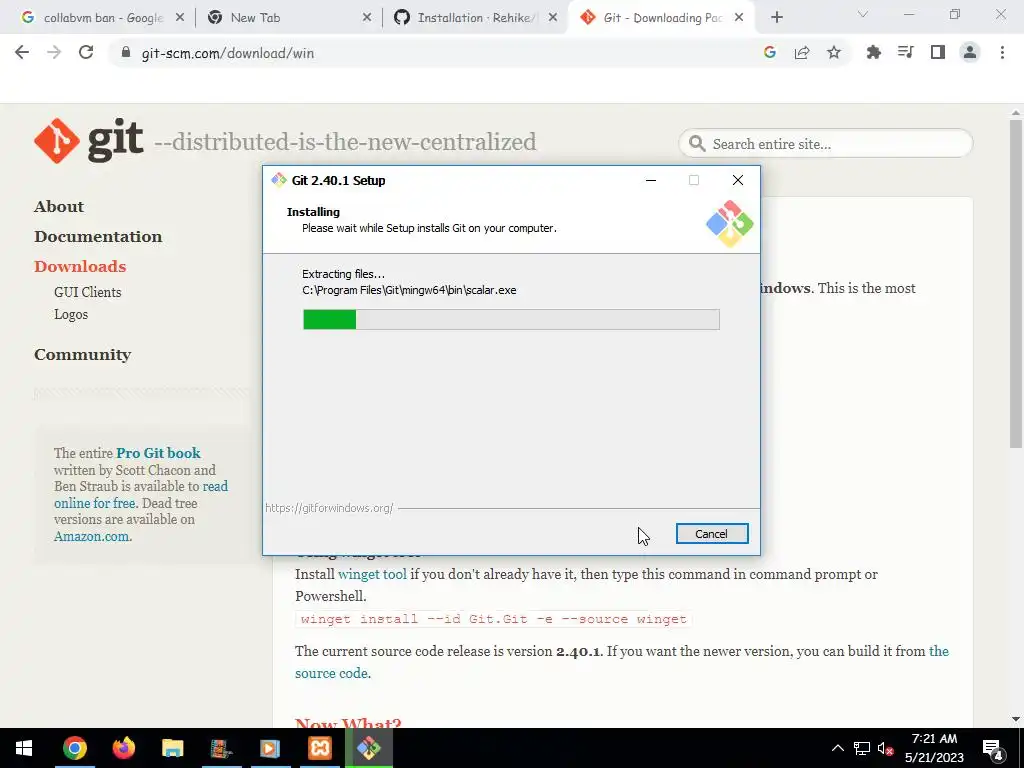
Task: Open the Chrome tab search dropdown arrow
Action: (863, 14)
